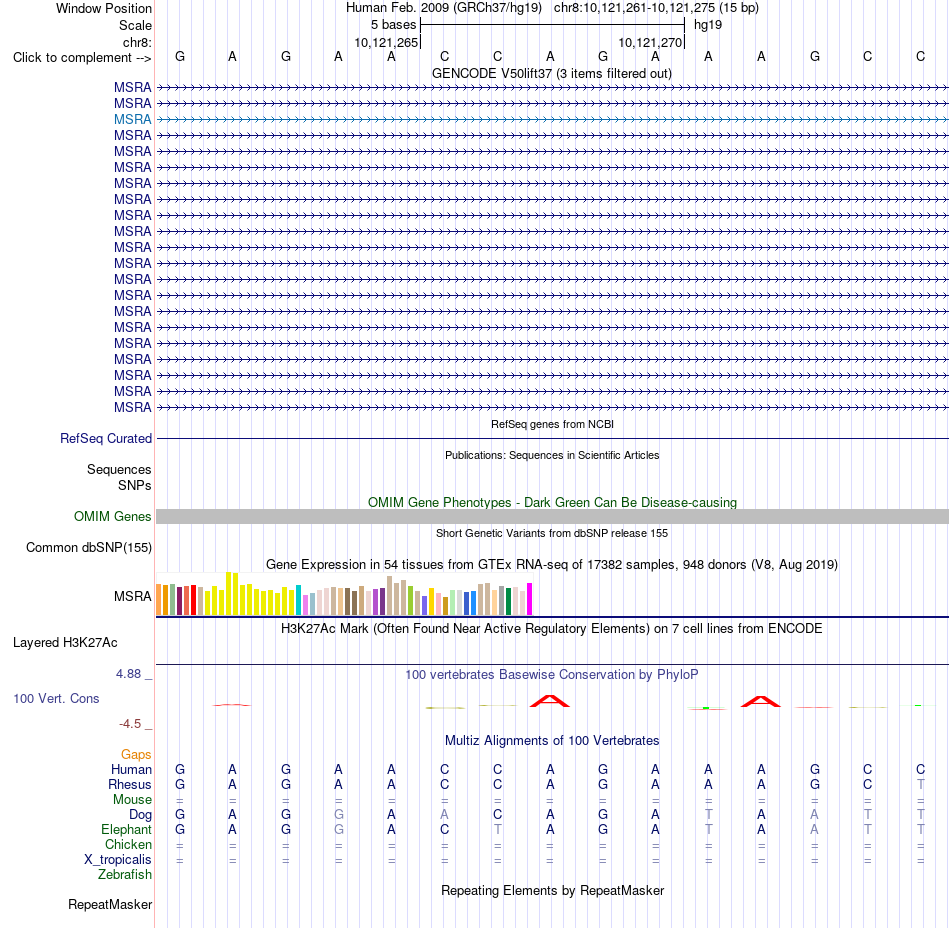This screenshot has width=950, height=928.
Task: Click the Window Position label
Action: [x=104, y=8]
